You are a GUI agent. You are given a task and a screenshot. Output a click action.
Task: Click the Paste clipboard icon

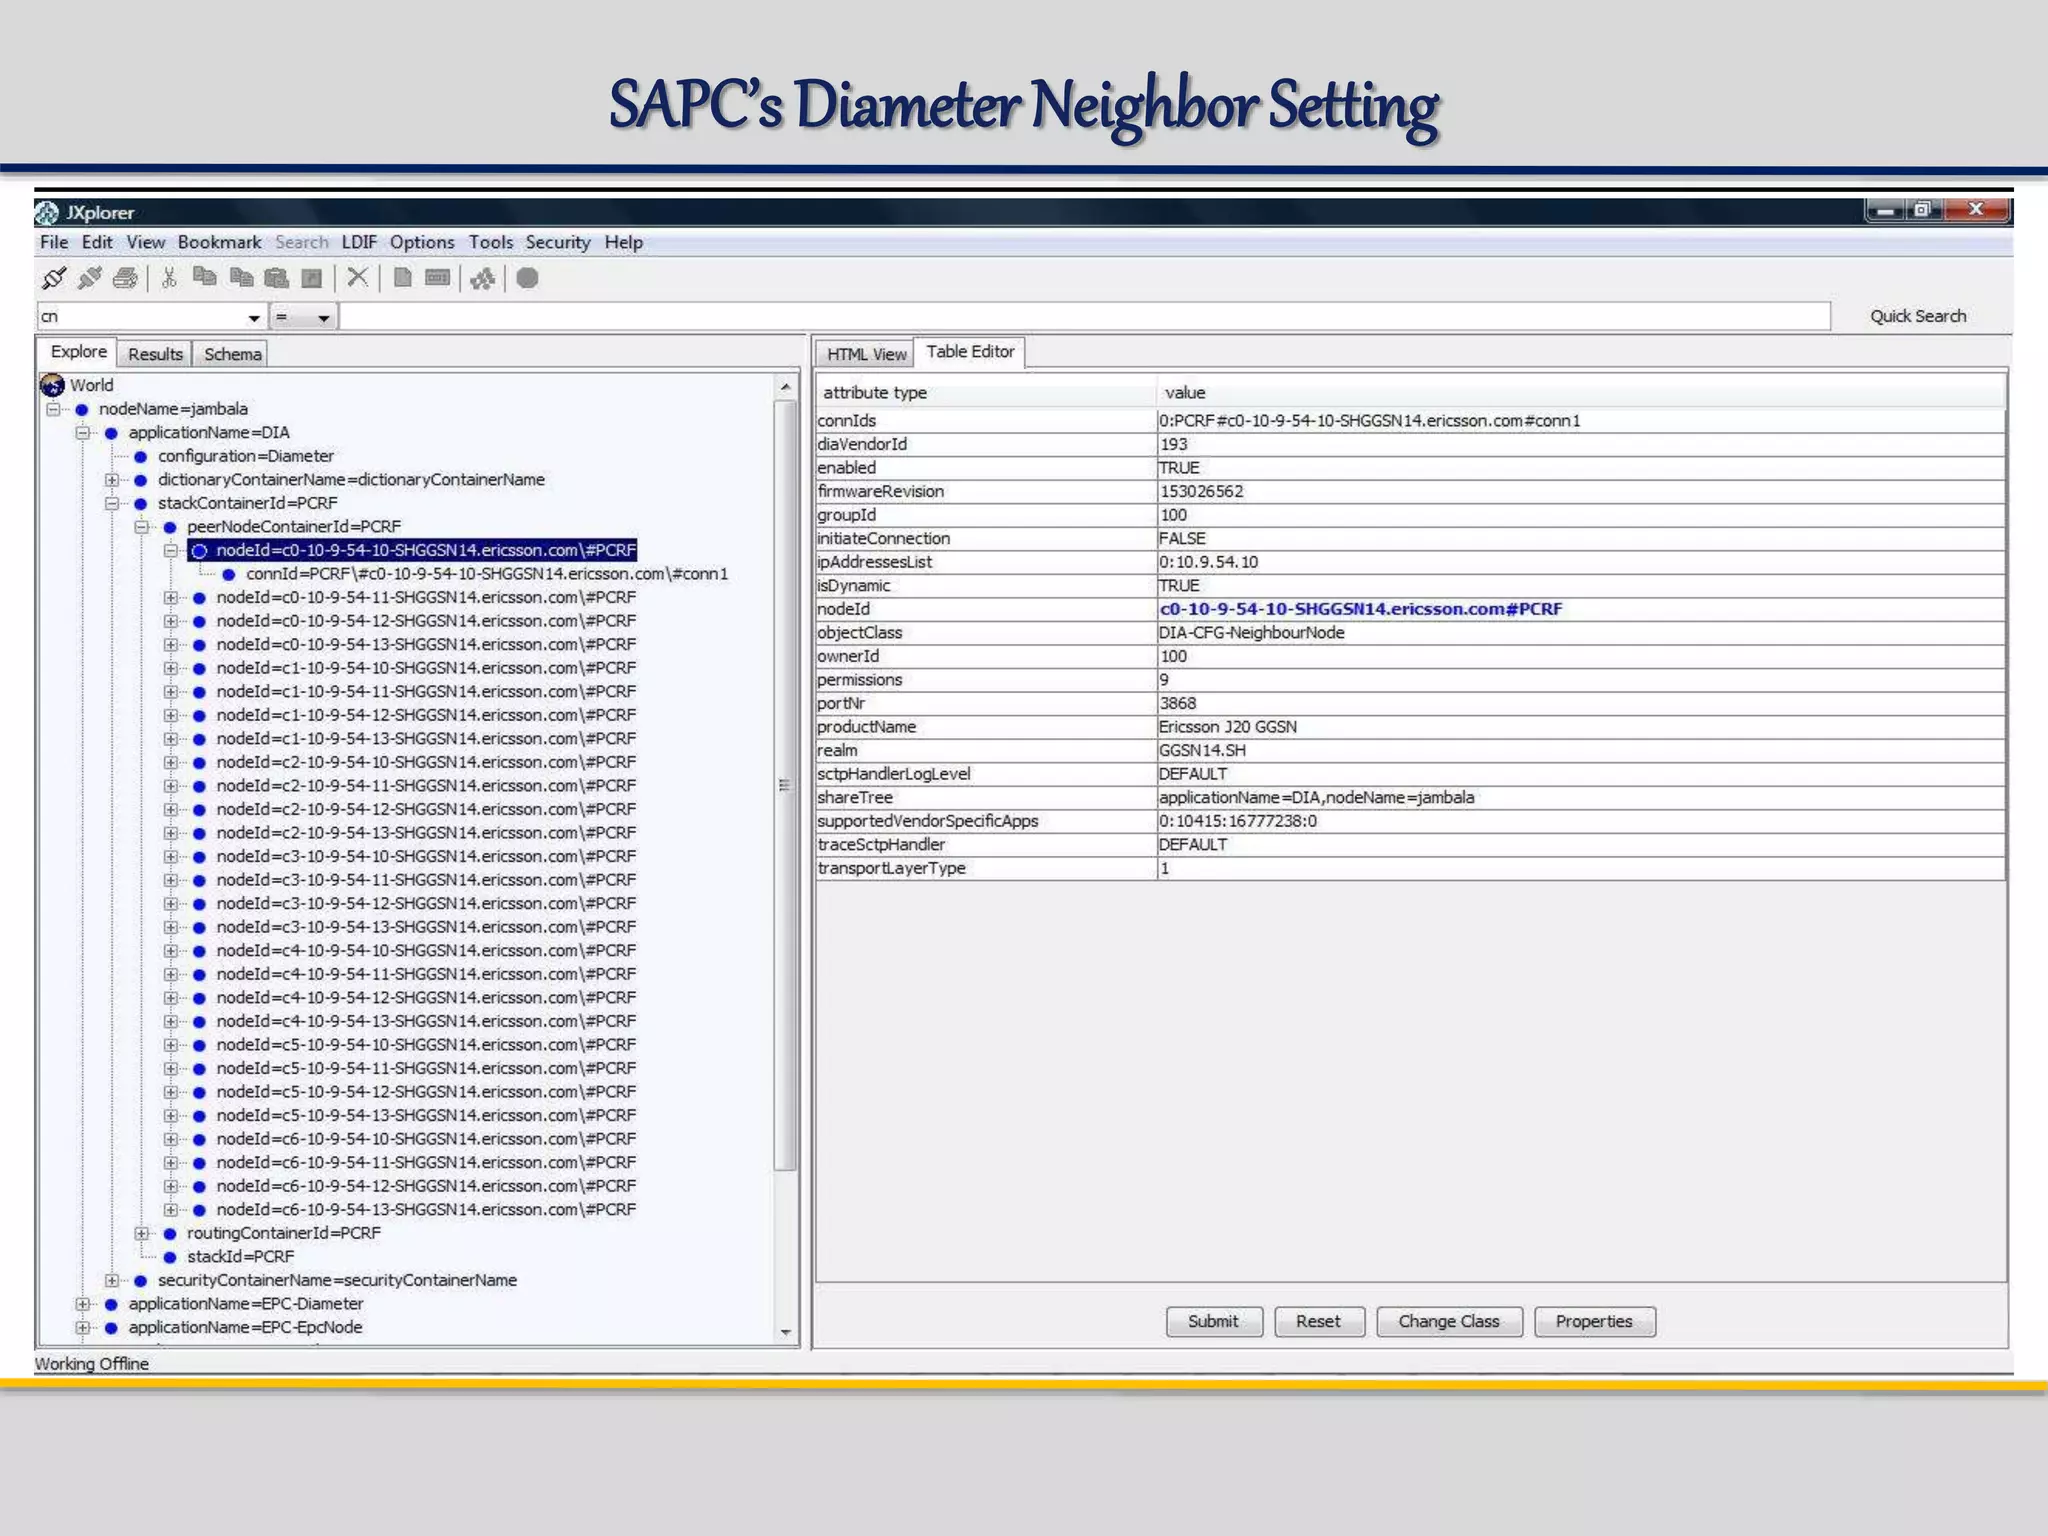click(x=277, y=278)
